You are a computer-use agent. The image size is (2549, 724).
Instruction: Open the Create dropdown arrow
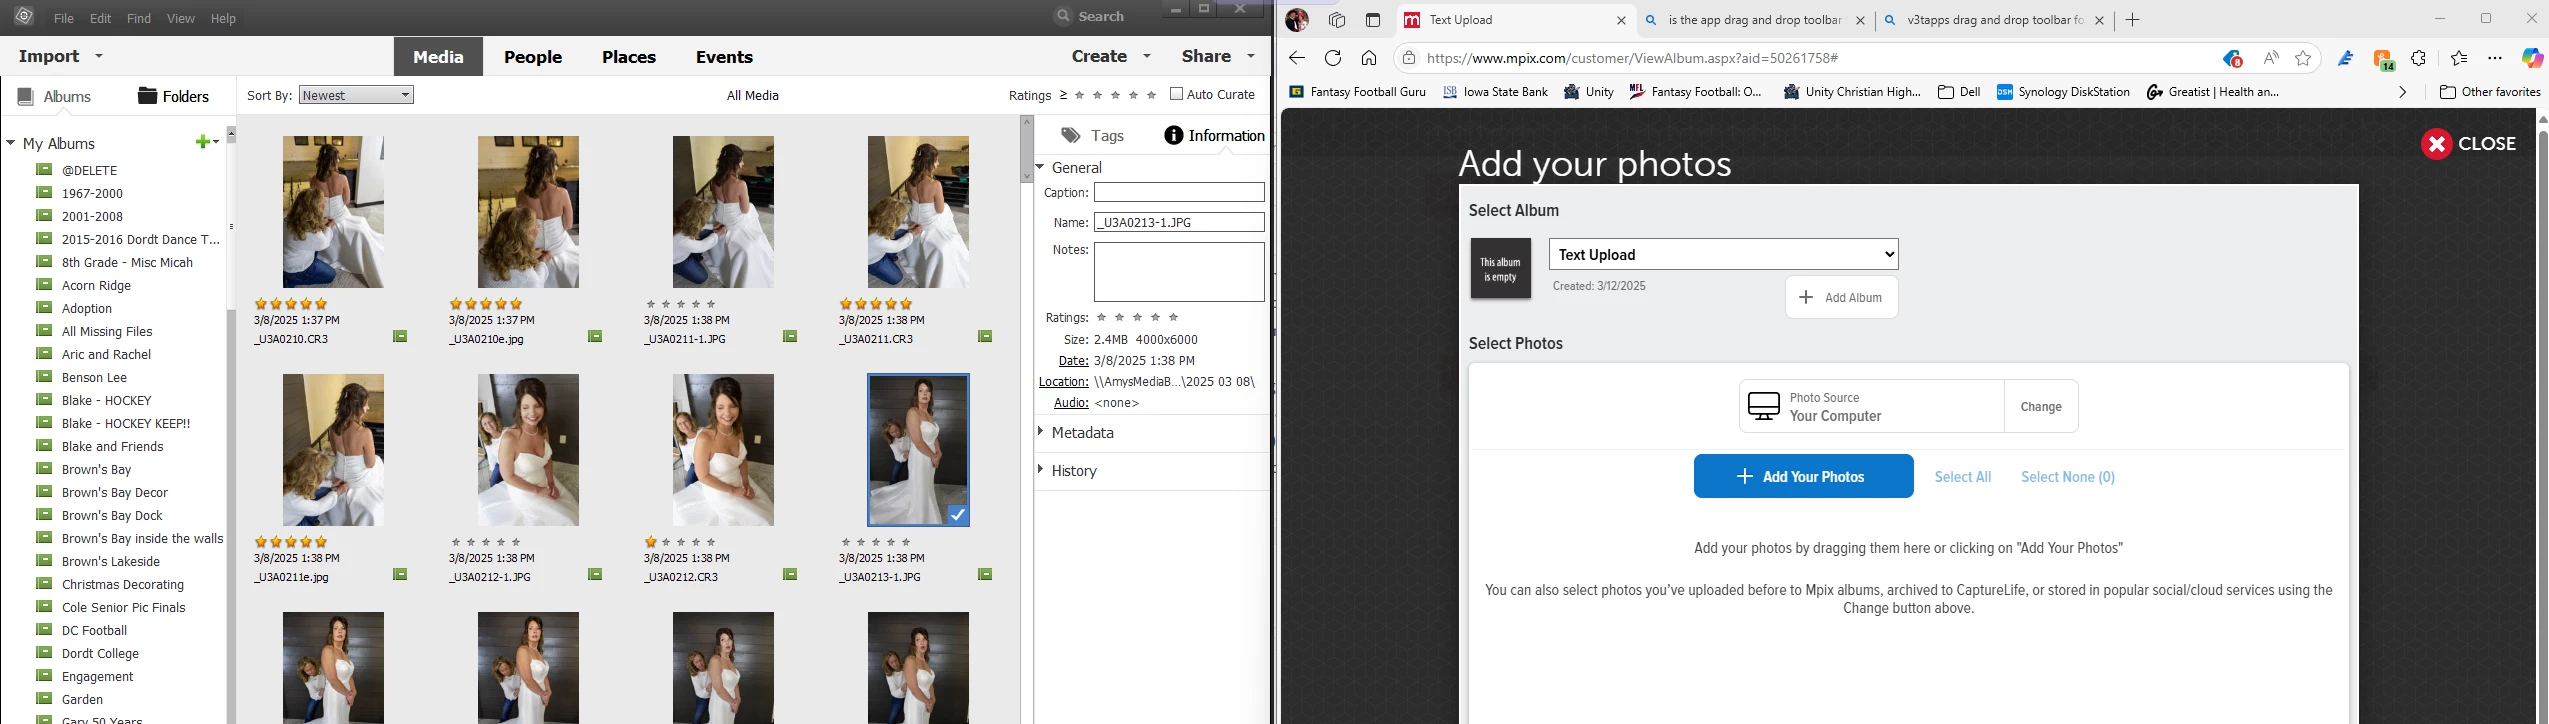point(1147,57)
